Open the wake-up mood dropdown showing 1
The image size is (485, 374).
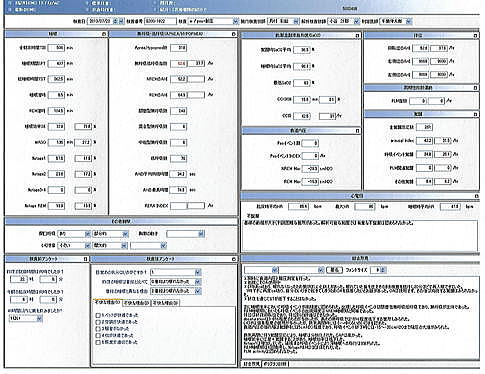(175, 272)
